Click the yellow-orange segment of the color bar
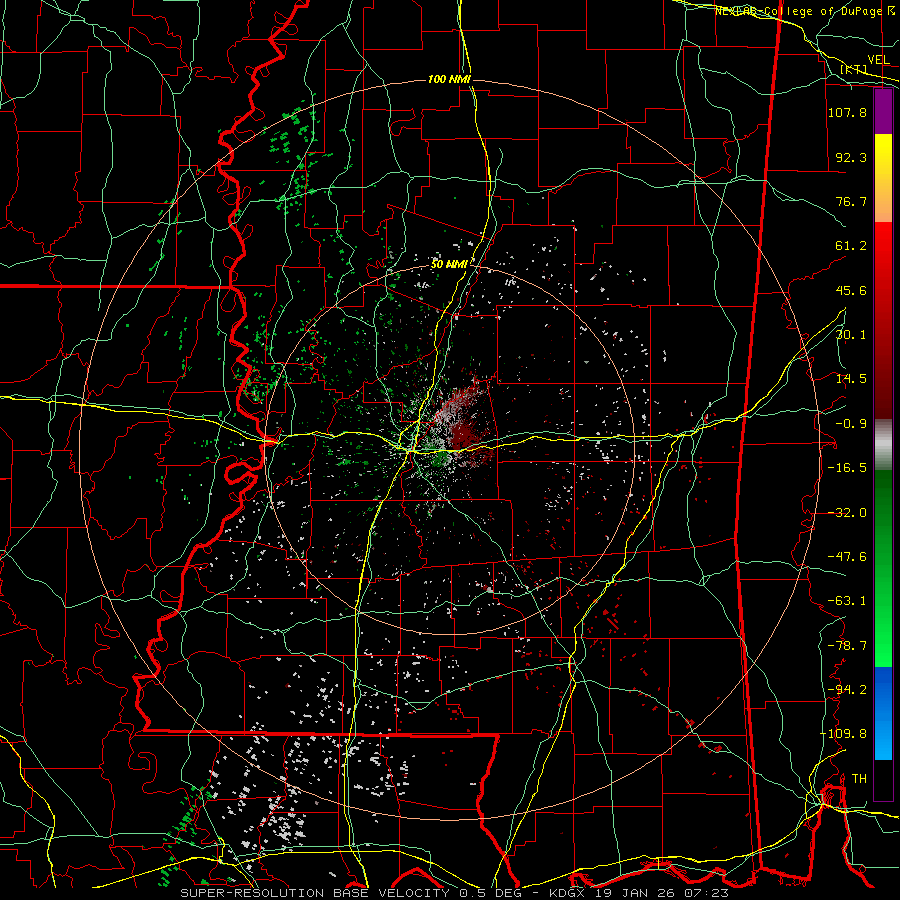 click(x=883, y=178)
